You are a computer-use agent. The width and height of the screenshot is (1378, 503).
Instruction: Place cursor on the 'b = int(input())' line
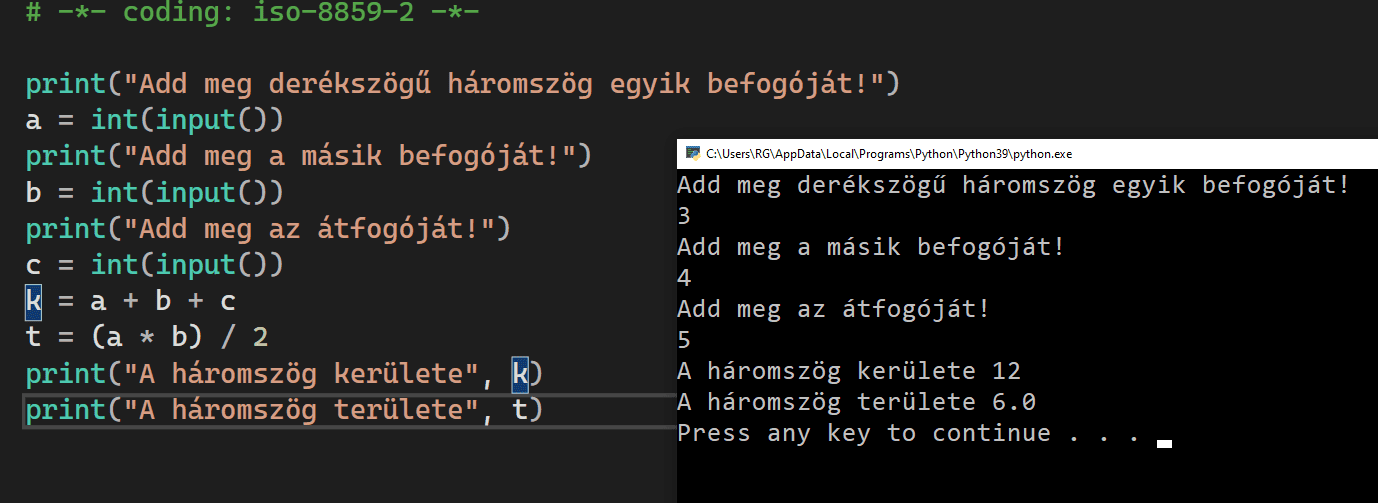[155, 192]
